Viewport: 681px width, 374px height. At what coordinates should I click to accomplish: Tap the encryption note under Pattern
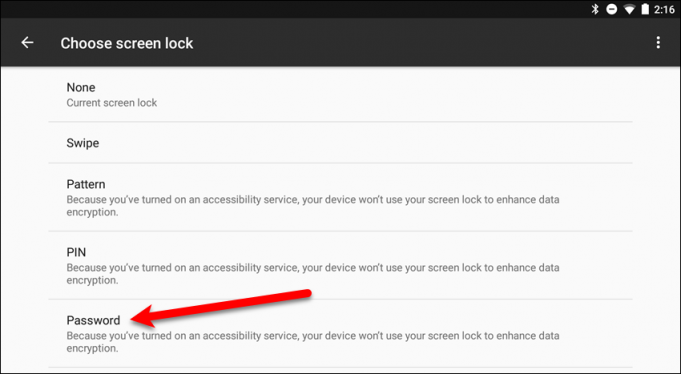313,206
